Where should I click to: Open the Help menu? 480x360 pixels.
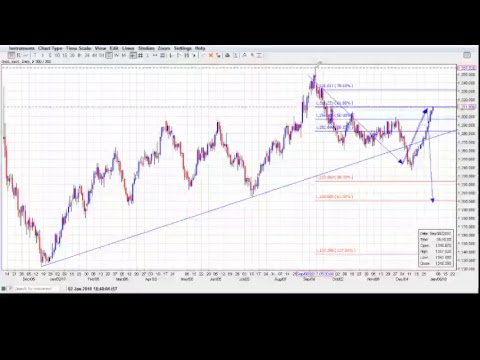coord(200,48)
